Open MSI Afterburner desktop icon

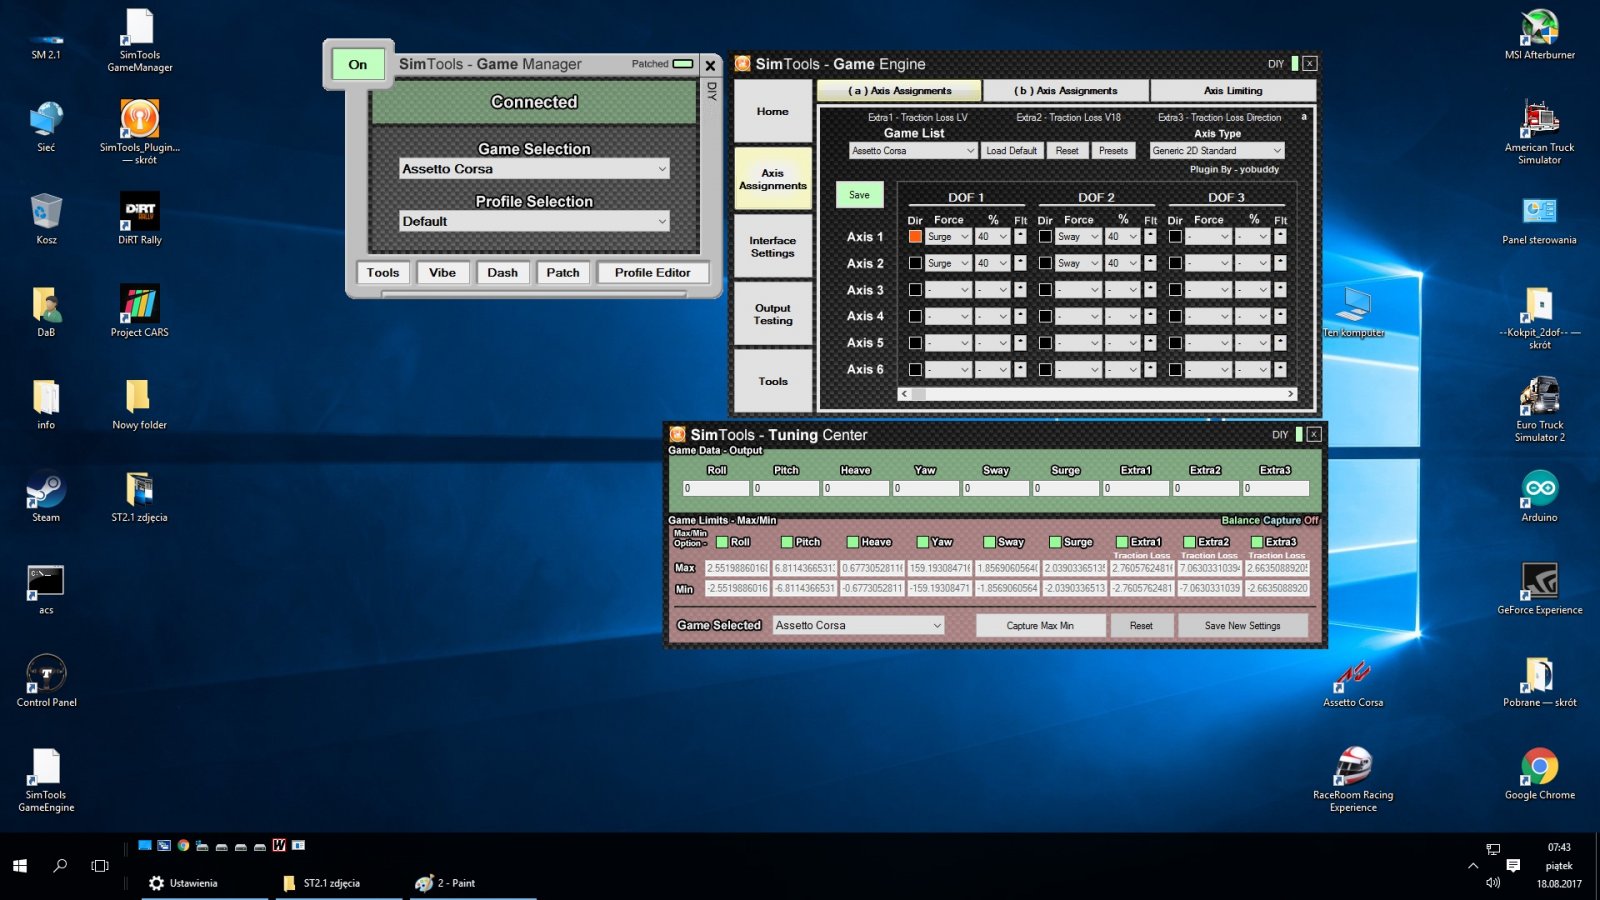click(1539, 35)
